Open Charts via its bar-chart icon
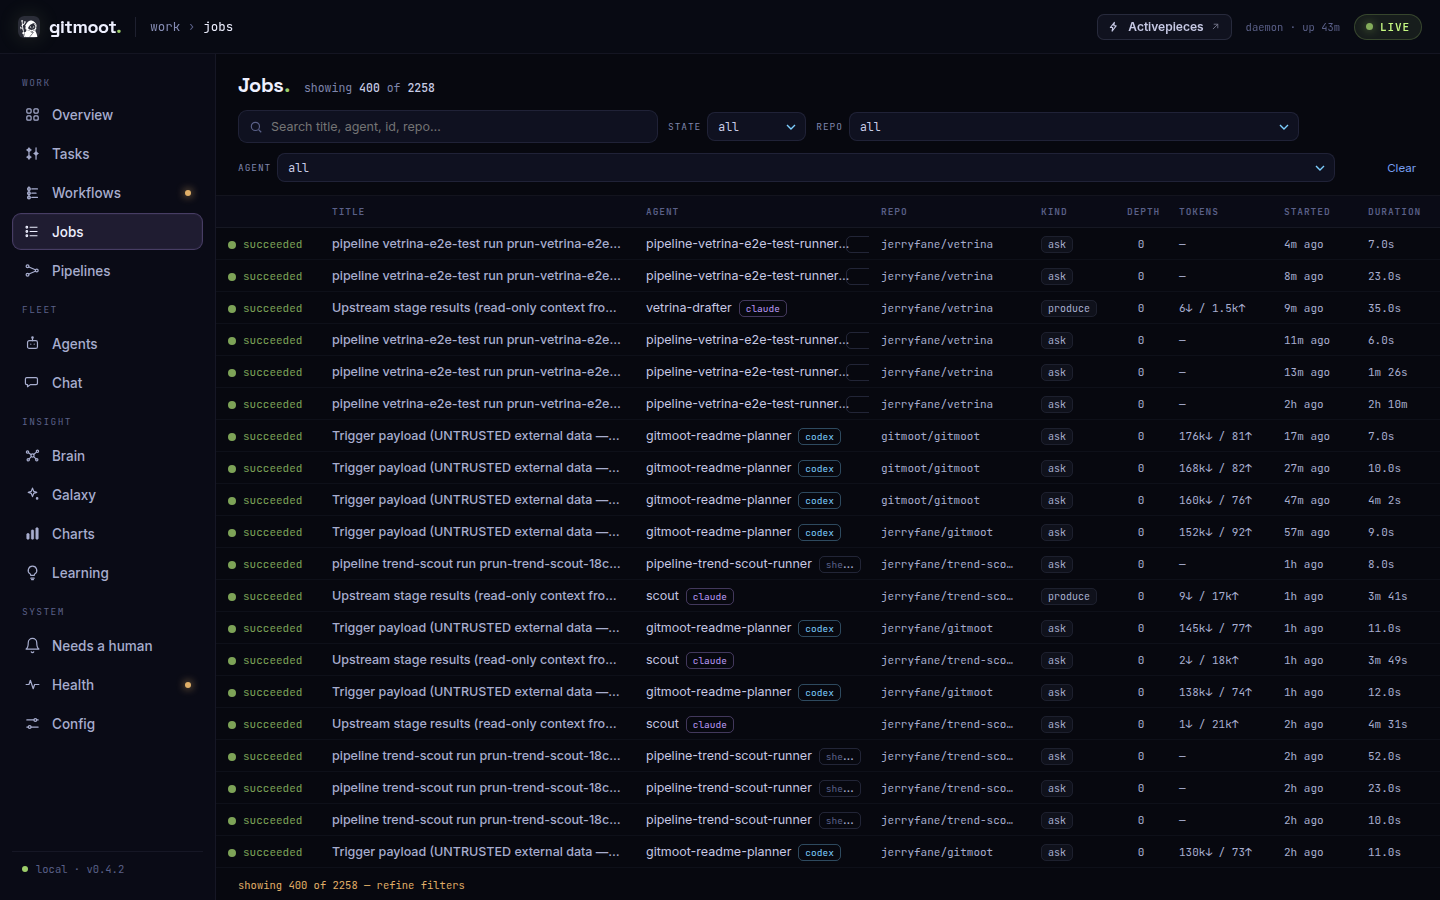The height and width of the screenshot is (900, 1440). pos(32,534)
